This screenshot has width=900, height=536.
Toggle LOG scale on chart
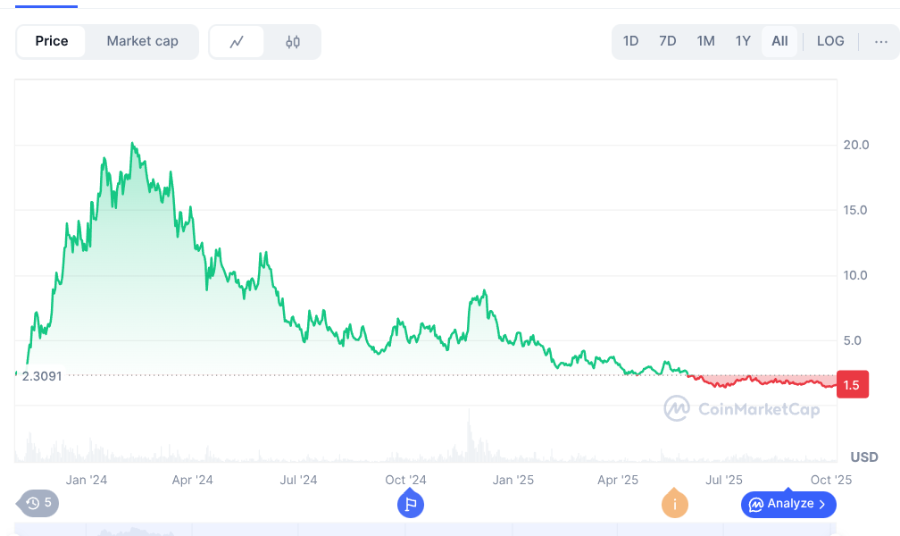[830, 42]
